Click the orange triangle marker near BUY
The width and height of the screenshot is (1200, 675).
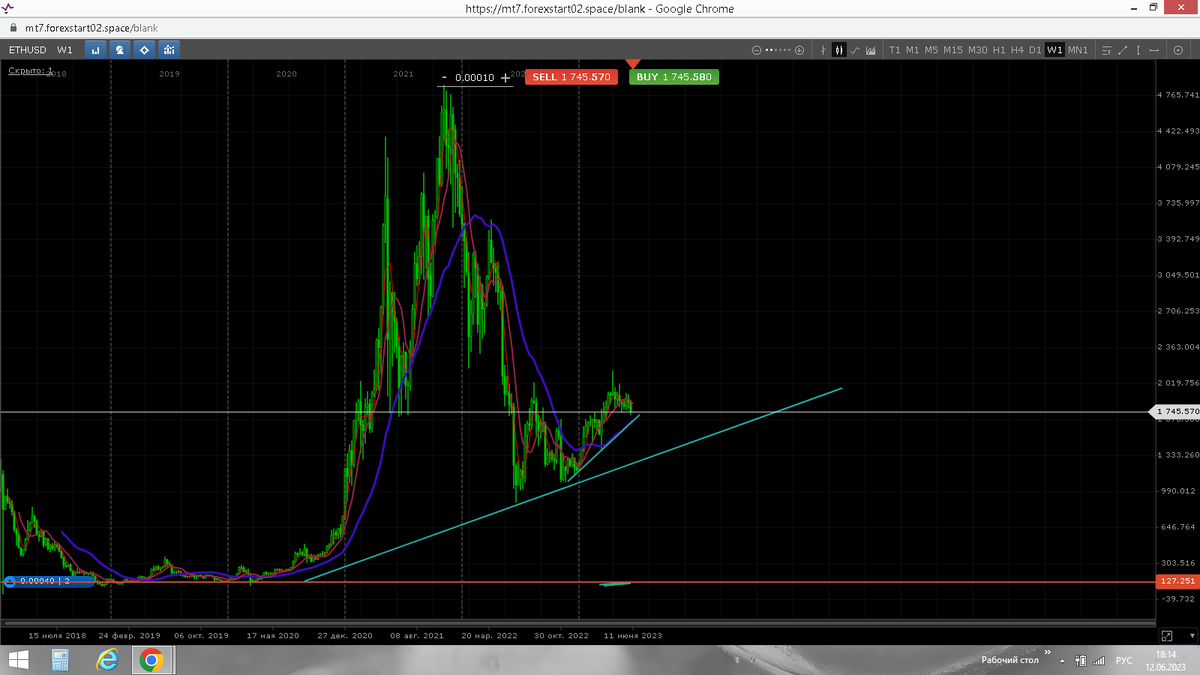coord(632,64)
